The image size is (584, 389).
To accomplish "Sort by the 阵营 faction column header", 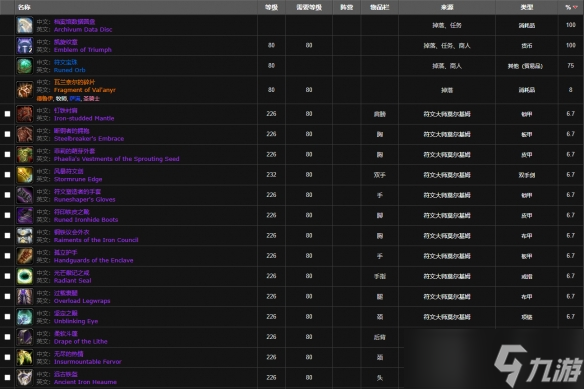I will 347,7.
